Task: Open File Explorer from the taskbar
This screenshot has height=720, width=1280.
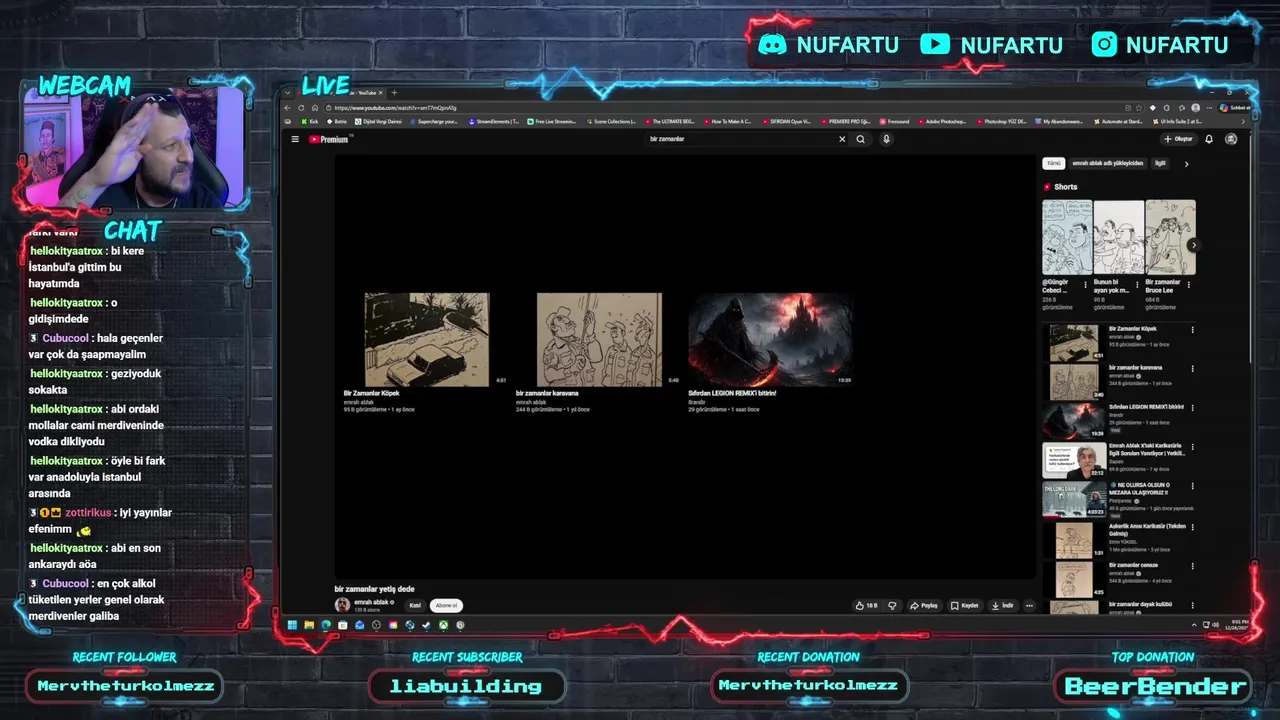Action: pyautogui.click(x=309, y=625)
